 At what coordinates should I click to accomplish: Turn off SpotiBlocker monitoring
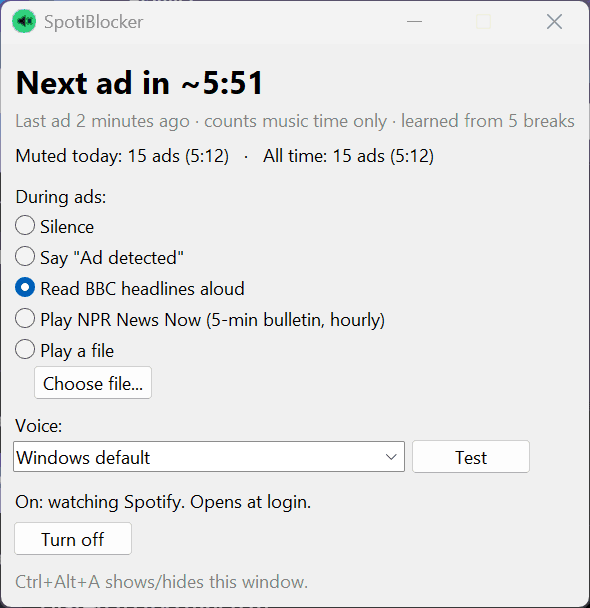pyautogui.click(x=73, y=539)
